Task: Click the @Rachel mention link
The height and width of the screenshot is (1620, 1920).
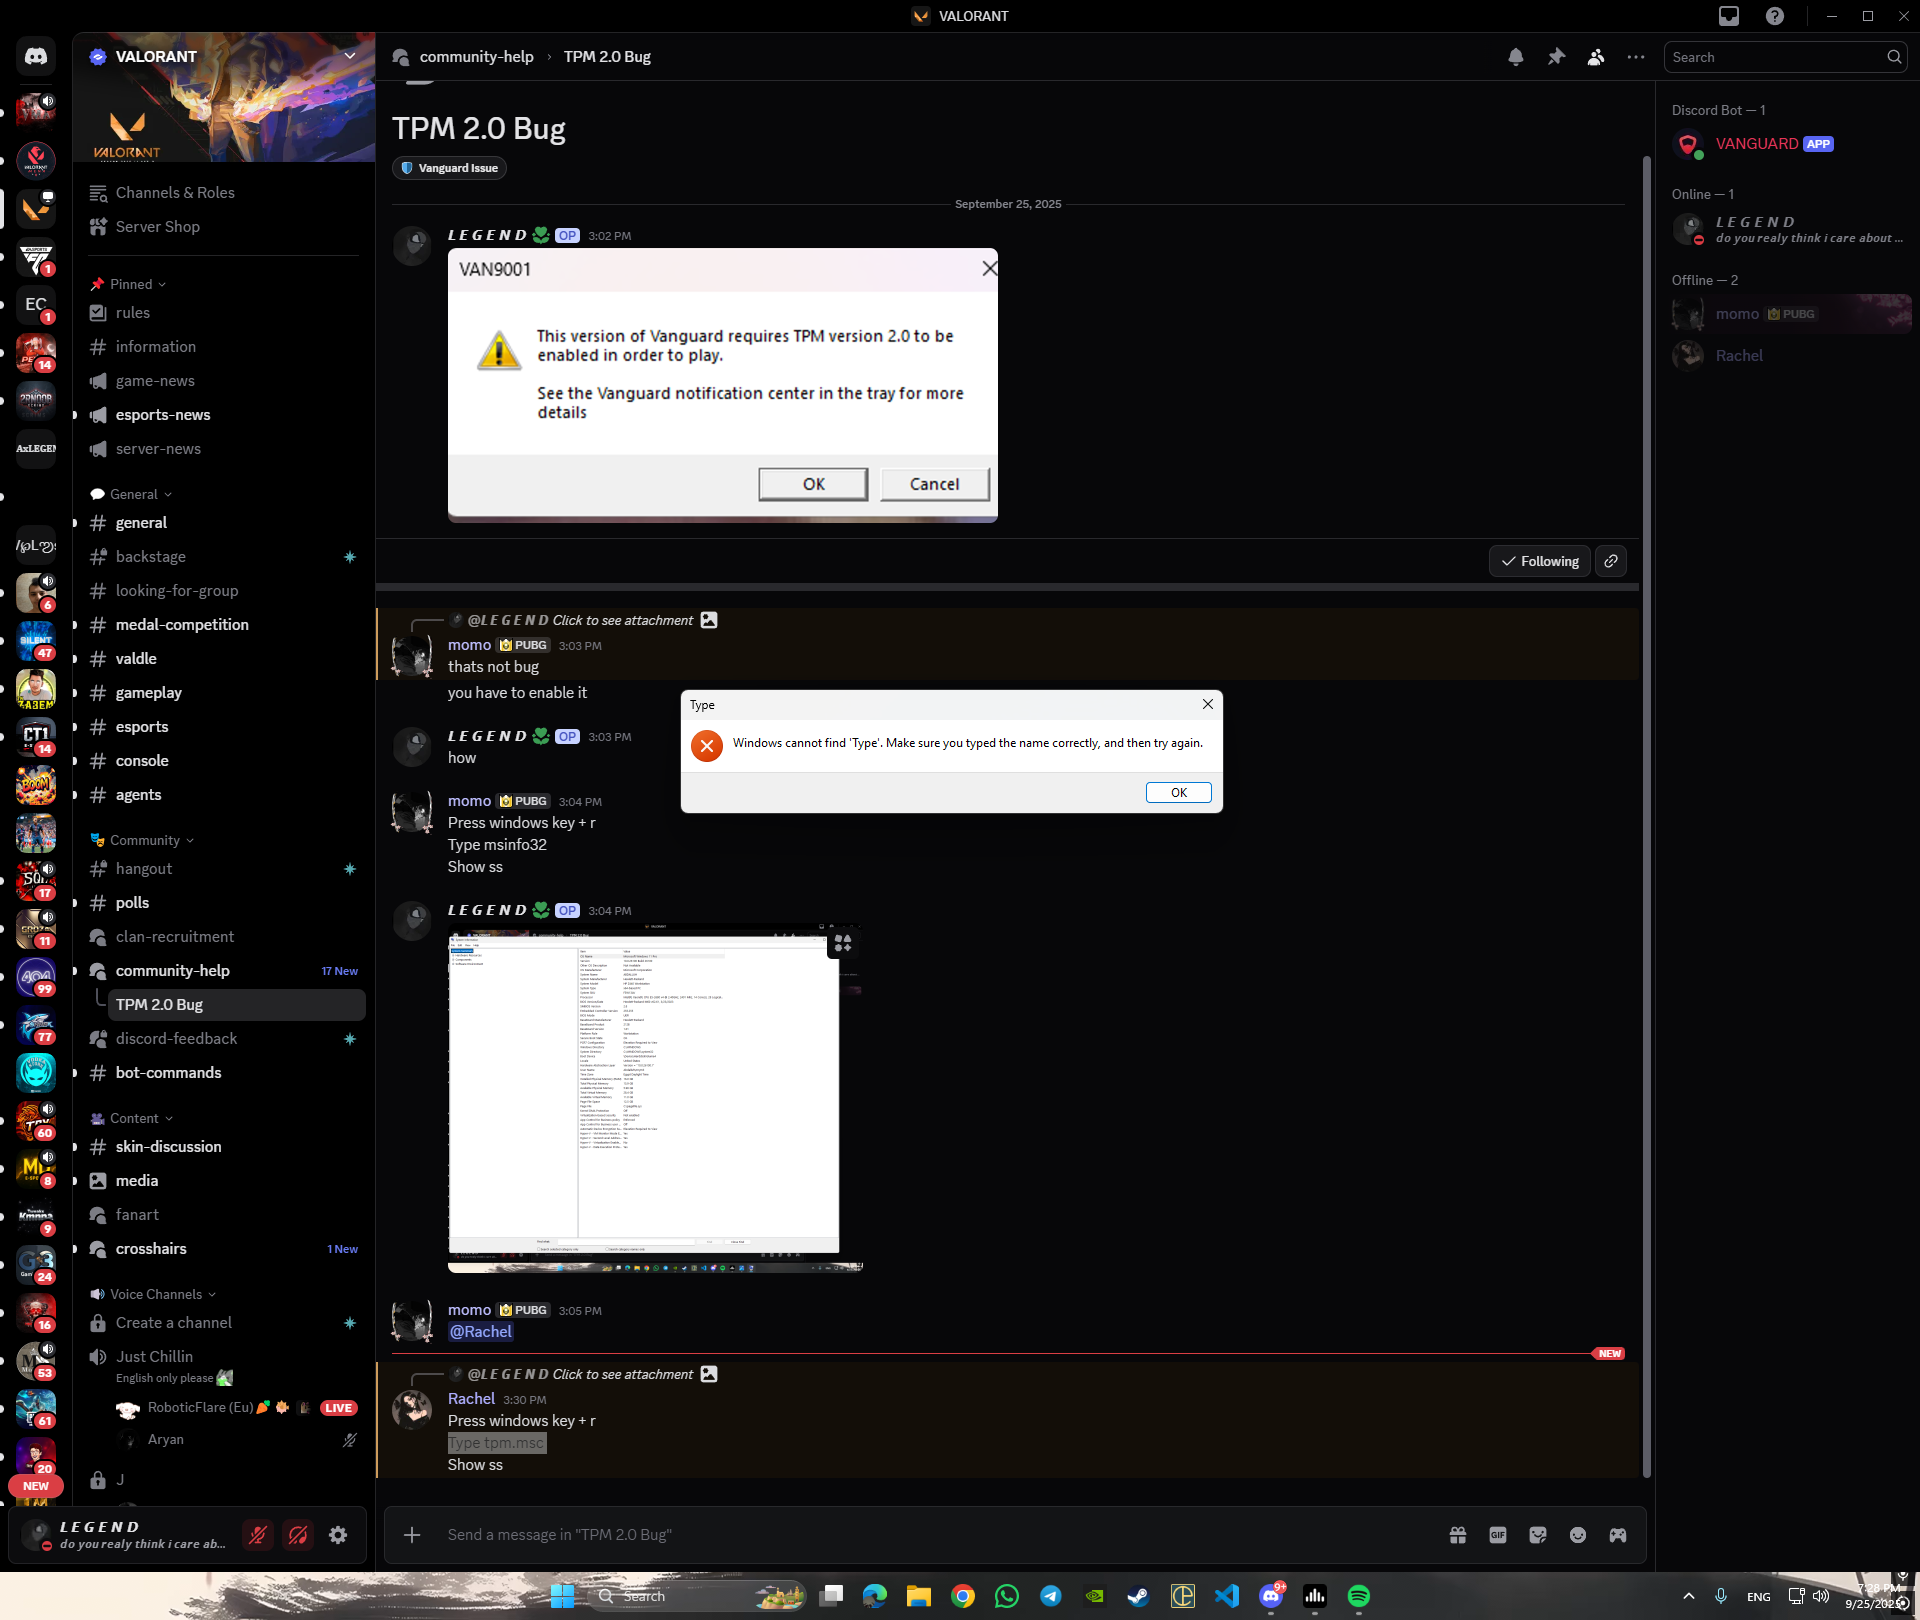Action: click(481, 1332)
